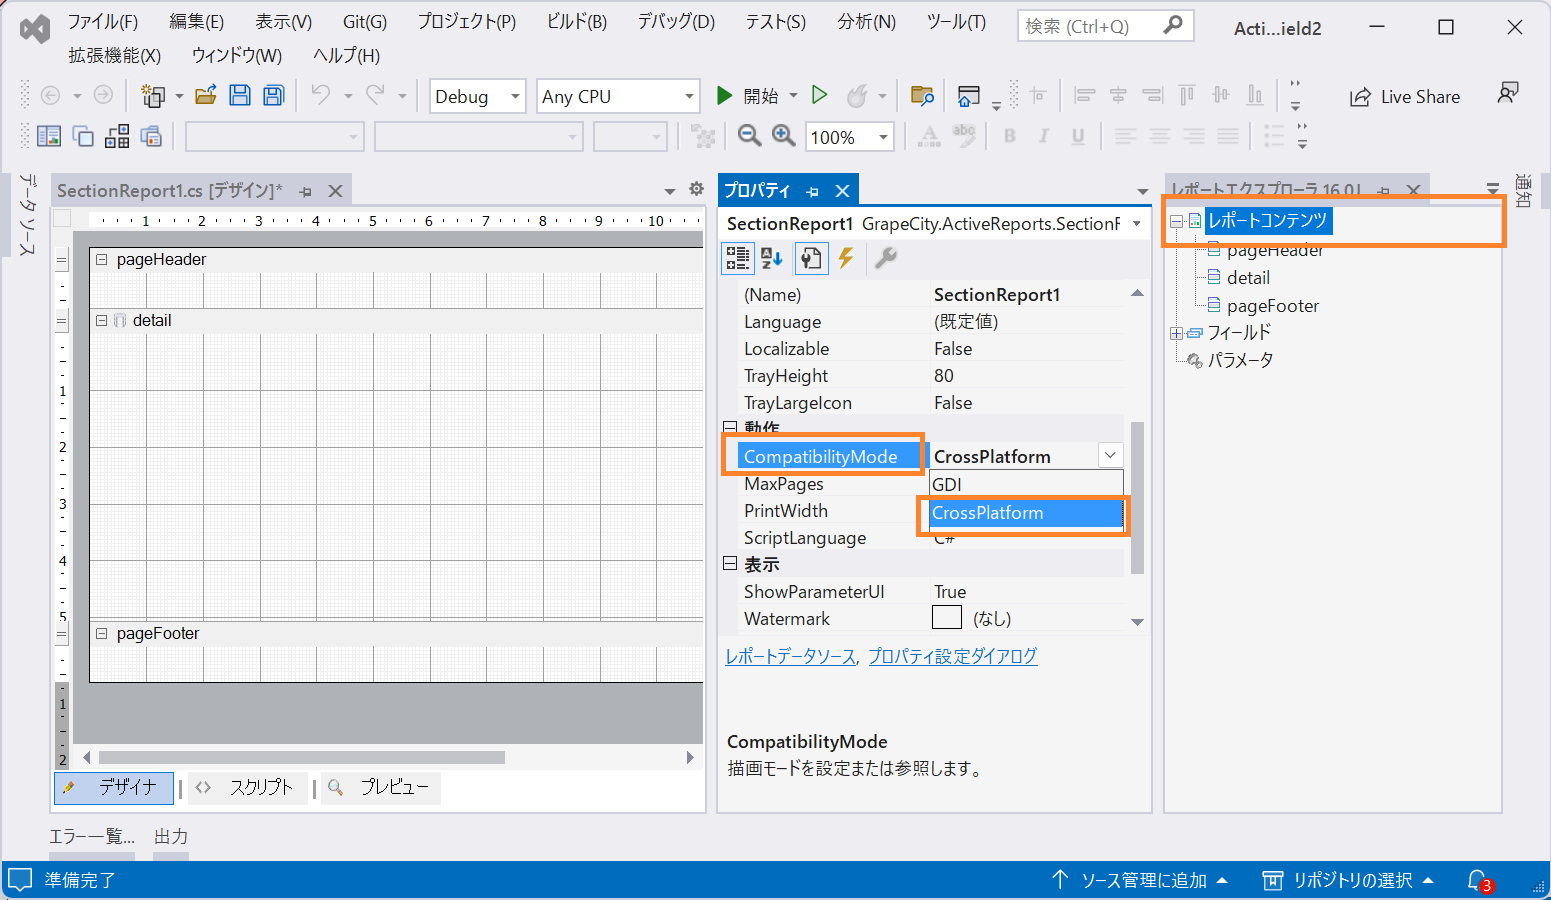1551x900 pixels.
Task: Select the パラメータ node in Report Explorer
Action: tap(1240, 360)
